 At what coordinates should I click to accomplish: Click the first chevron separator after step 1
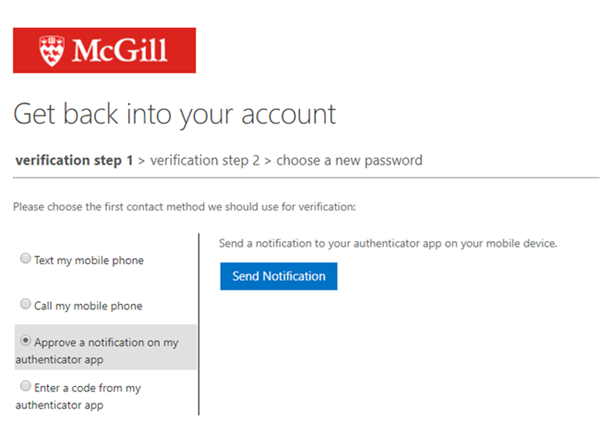(x=142, y=161)
